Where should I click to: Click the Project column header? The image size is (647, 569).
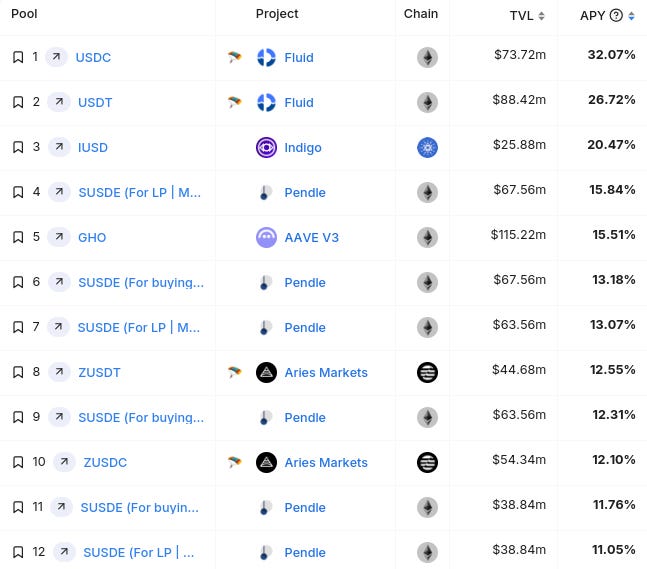277,14
